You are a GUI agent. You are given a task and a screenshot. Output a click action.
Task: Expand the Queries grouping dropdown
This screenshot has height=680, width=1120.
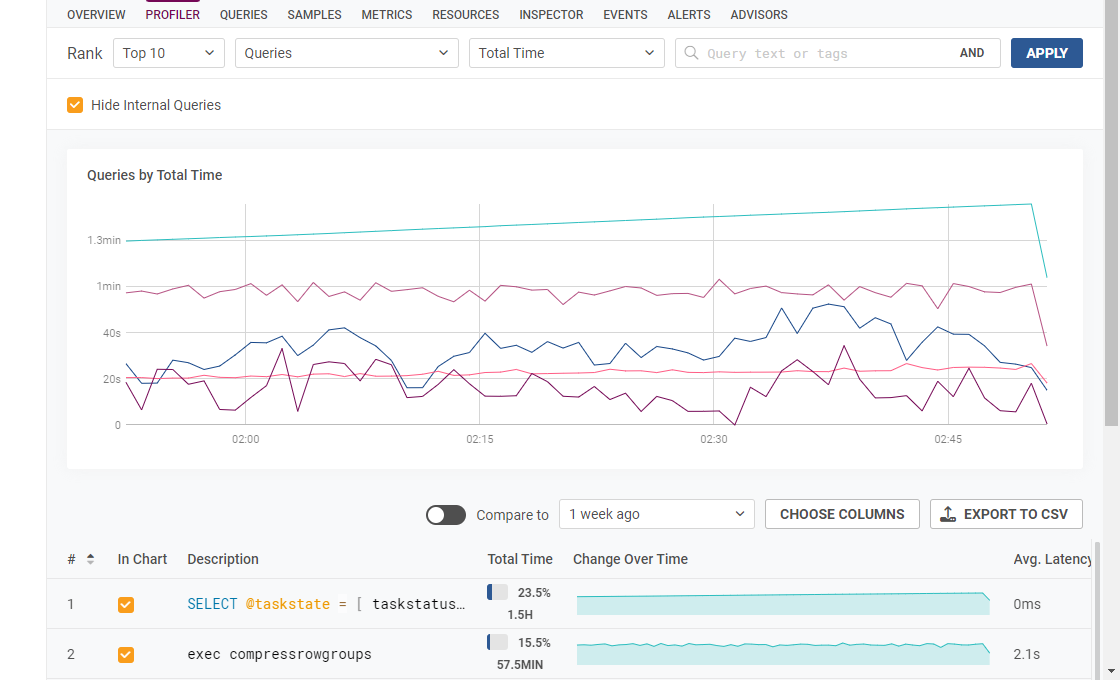coord(346,53)
